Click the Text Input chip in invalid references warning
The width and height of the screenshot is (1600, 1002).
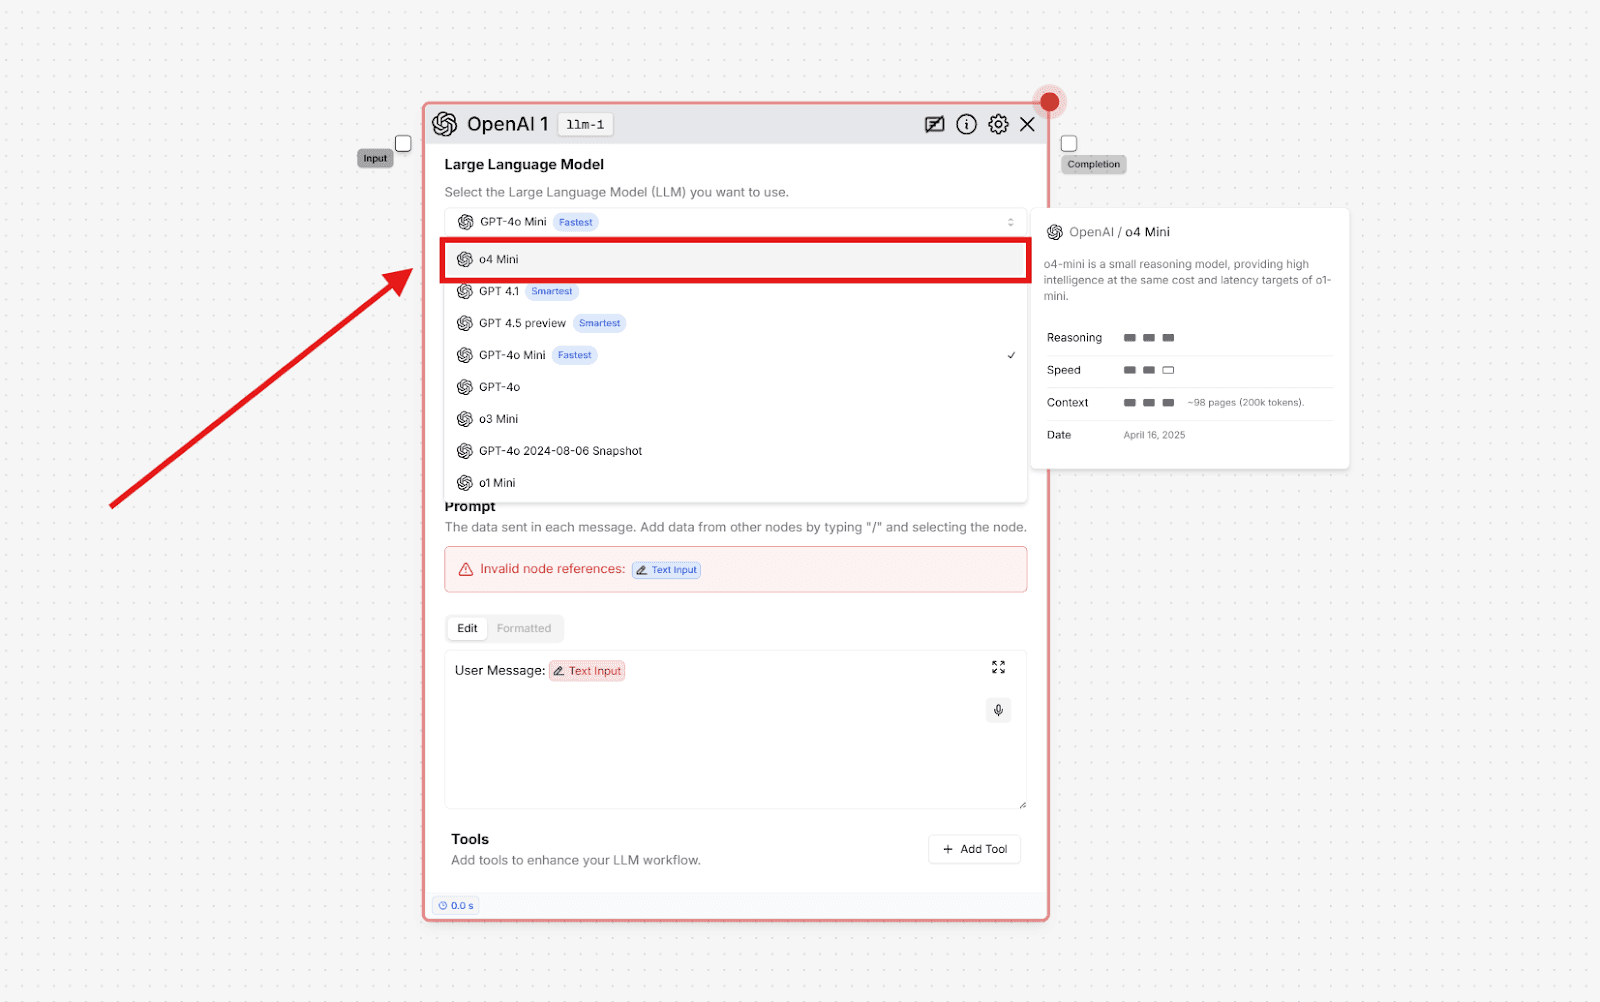point(666,570)
